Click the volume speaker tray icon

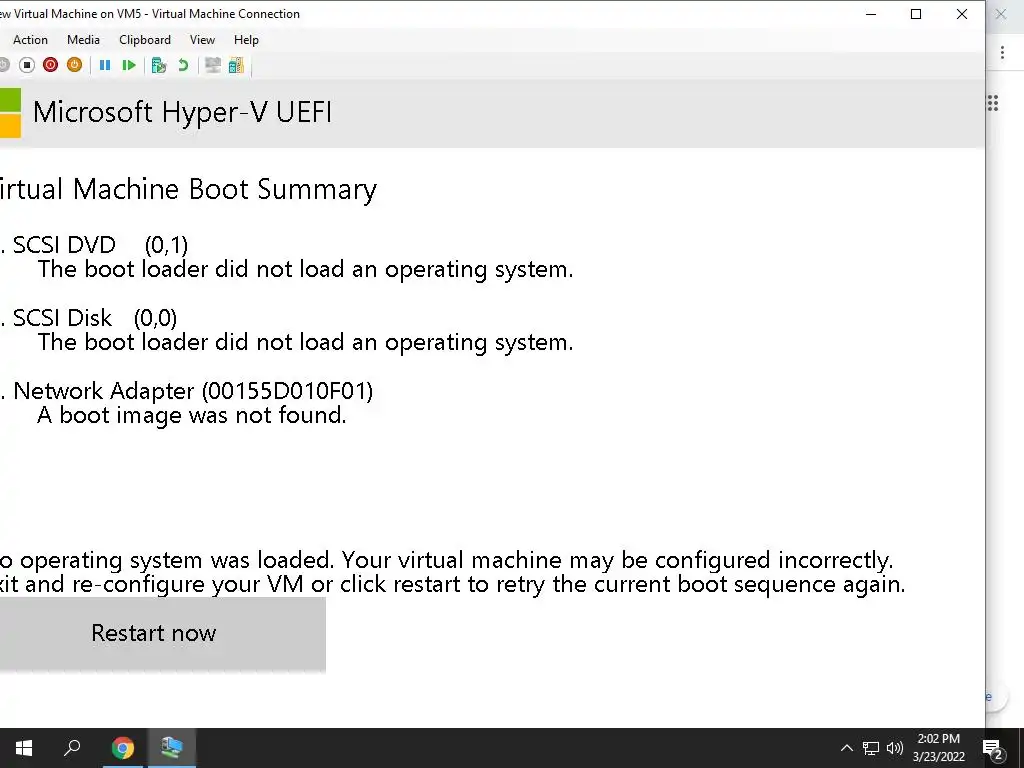pyautogui.click(x=895, y=748)
